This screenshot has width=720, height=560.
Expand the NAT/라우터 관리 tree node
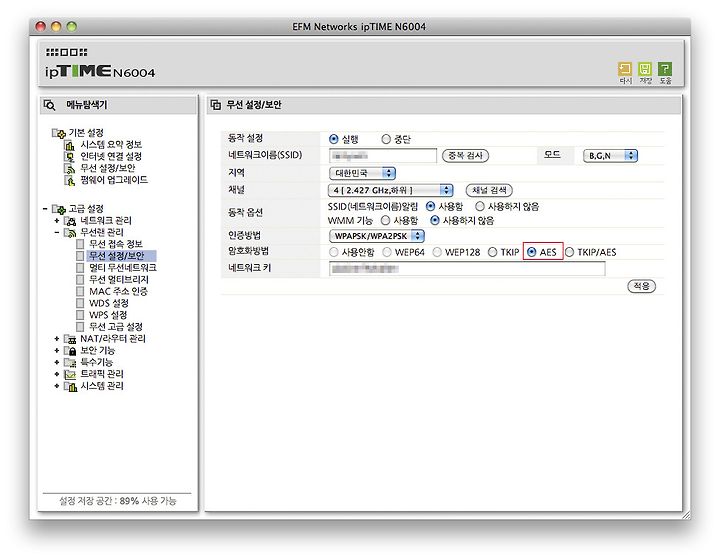tap(56, 339)
